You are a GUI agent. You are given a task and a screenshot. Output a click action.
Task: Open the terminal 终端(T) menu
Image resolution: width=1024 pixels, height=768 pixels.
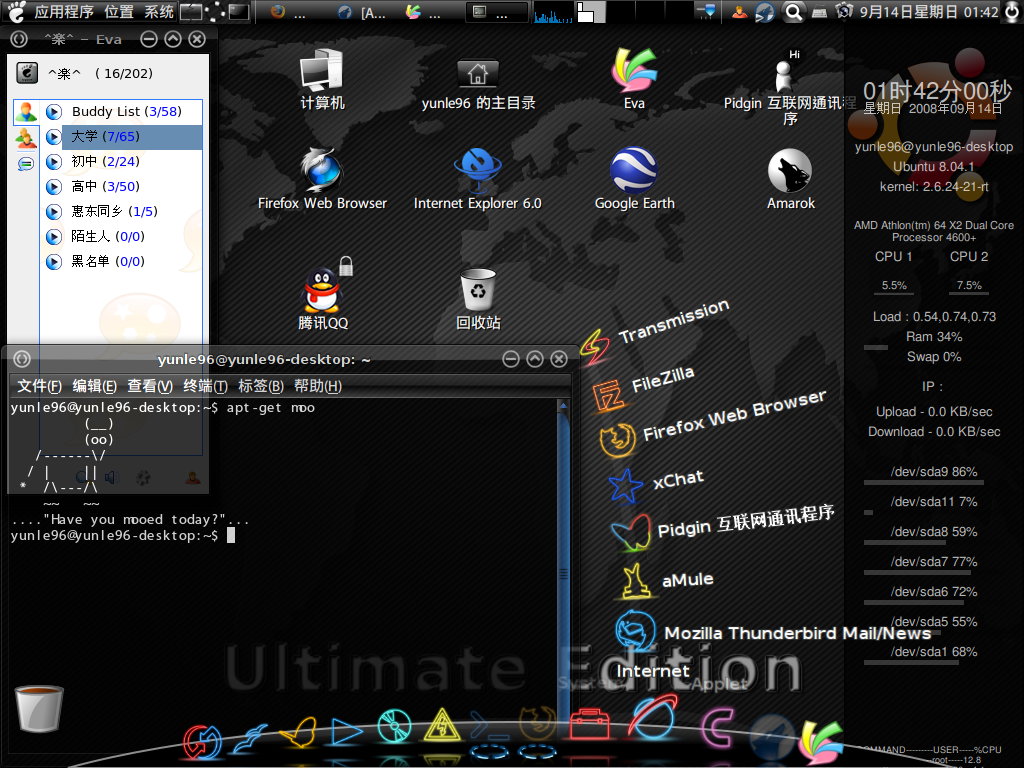pos(206,386)
